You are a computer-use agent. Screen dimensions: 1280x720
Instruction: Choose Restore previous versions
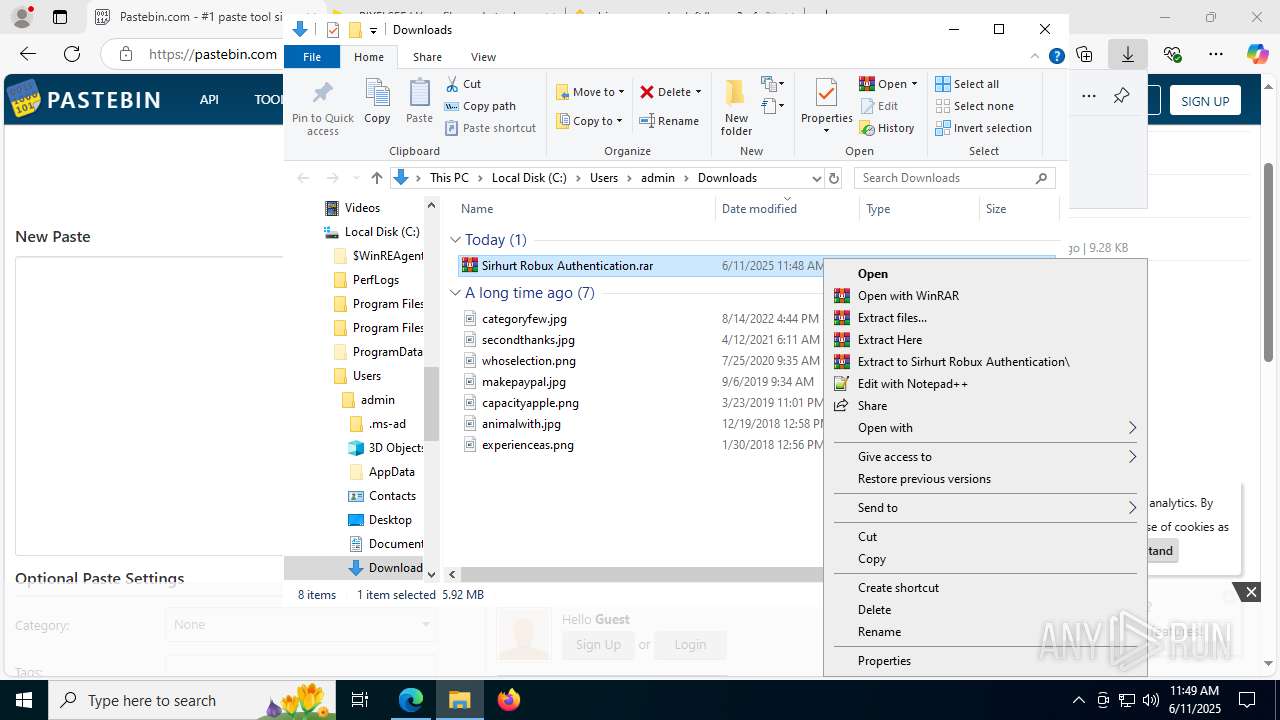pyautogui.click(x=985, y=479)
